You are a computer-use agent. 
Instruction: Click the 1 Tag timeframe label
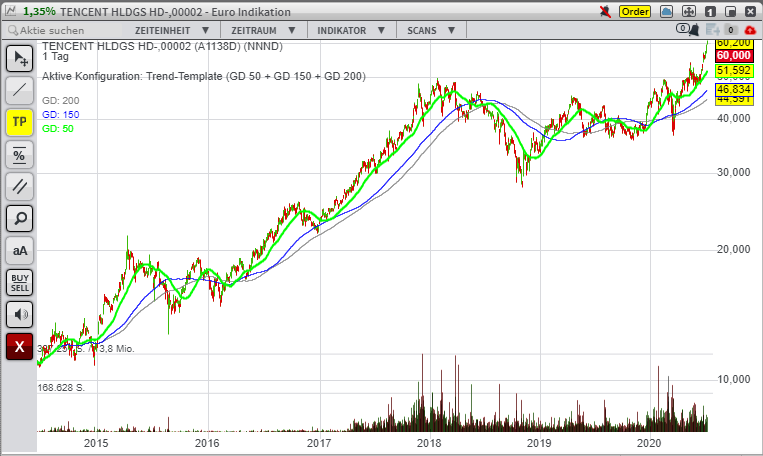click(55, 56)
